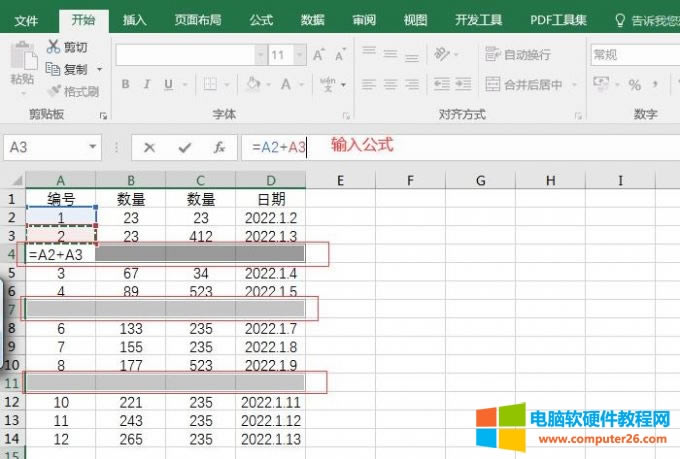This screenshot has width=680, height=459.
Task: Switch to the 审阅 tab
Action: click(364, 20)
